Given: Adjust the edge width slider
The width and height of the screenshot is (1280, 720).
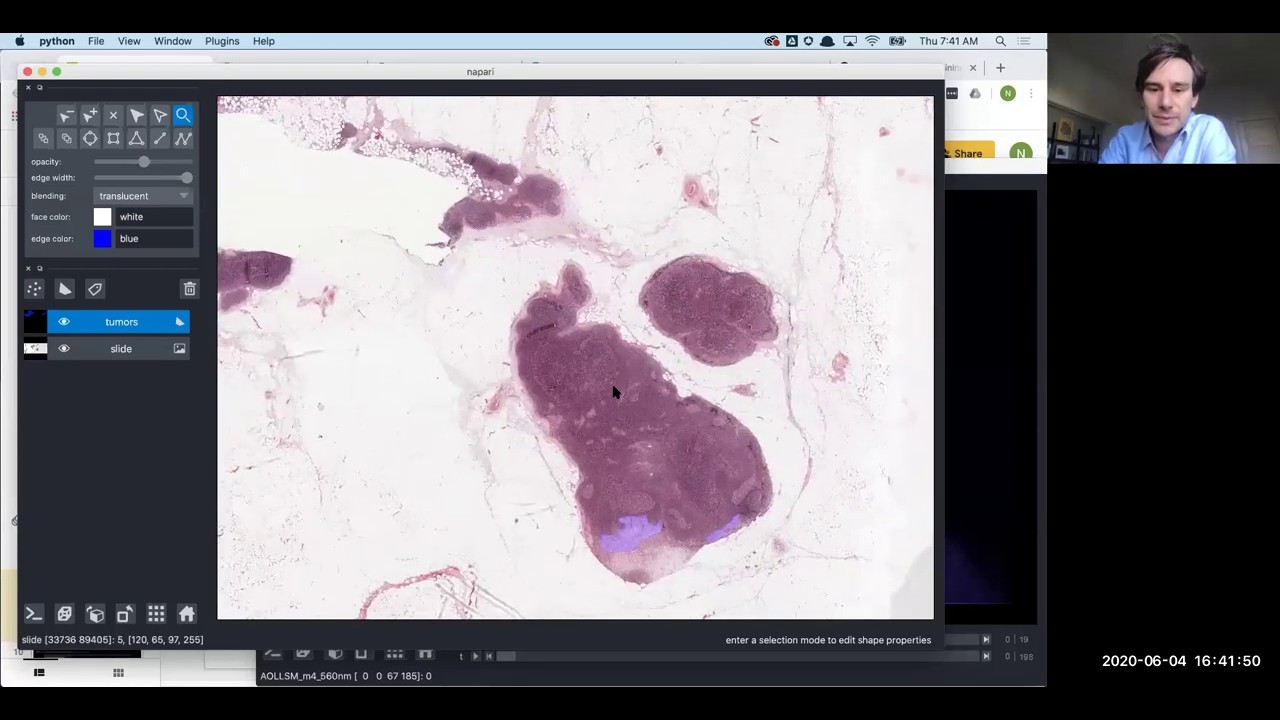Looking at the screenshot, I should (143, 178).
